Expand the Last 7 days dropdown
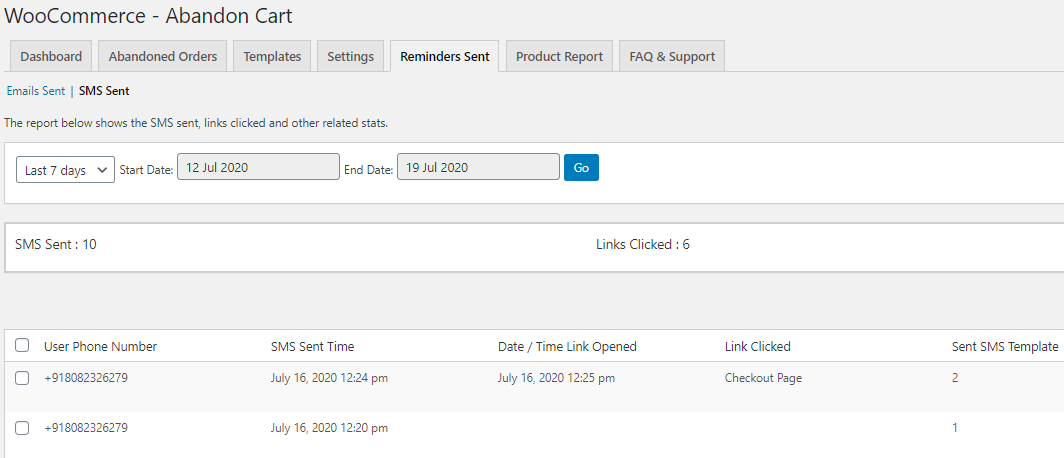Image resolution: width=1064 pixels, height=458 pixels. (65, 170)
